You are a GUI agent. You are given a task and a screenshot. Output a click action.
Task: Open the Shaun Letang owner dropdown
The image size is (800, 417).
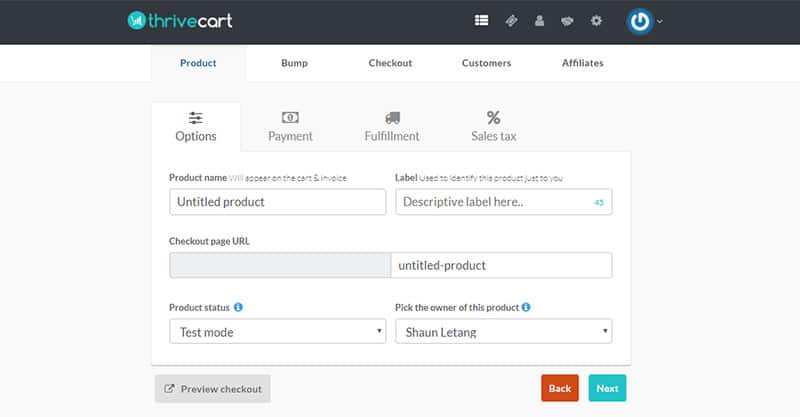[504, 331]
